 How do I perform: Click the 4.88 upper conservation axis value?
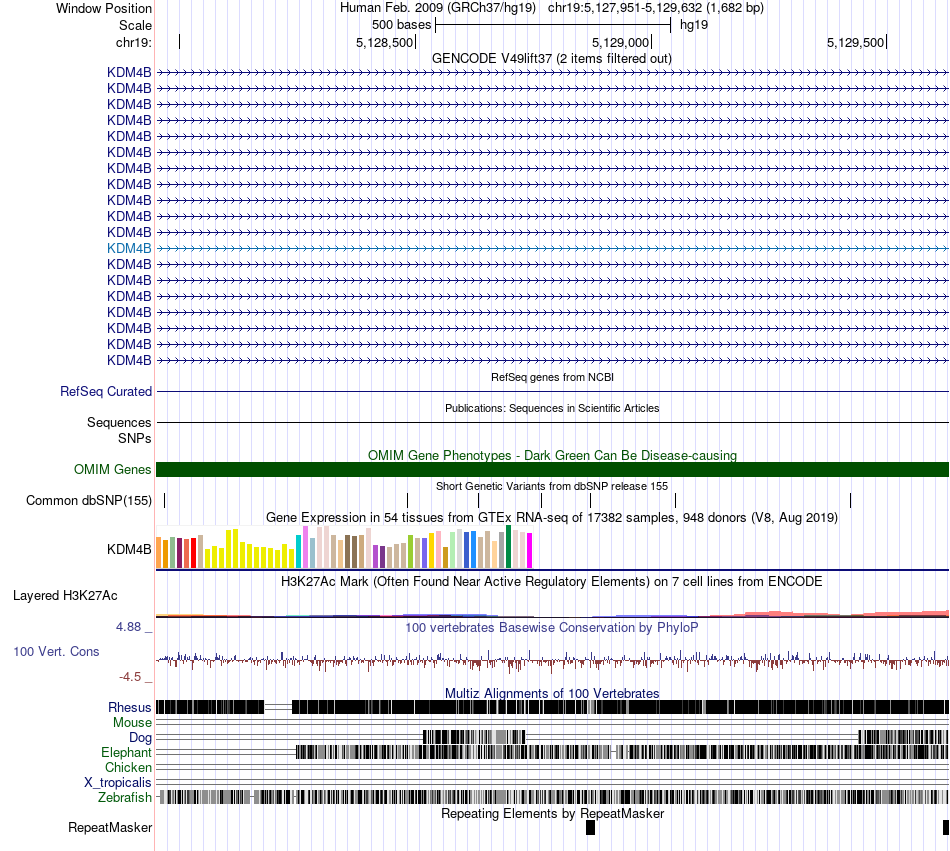tap(128, 627)
